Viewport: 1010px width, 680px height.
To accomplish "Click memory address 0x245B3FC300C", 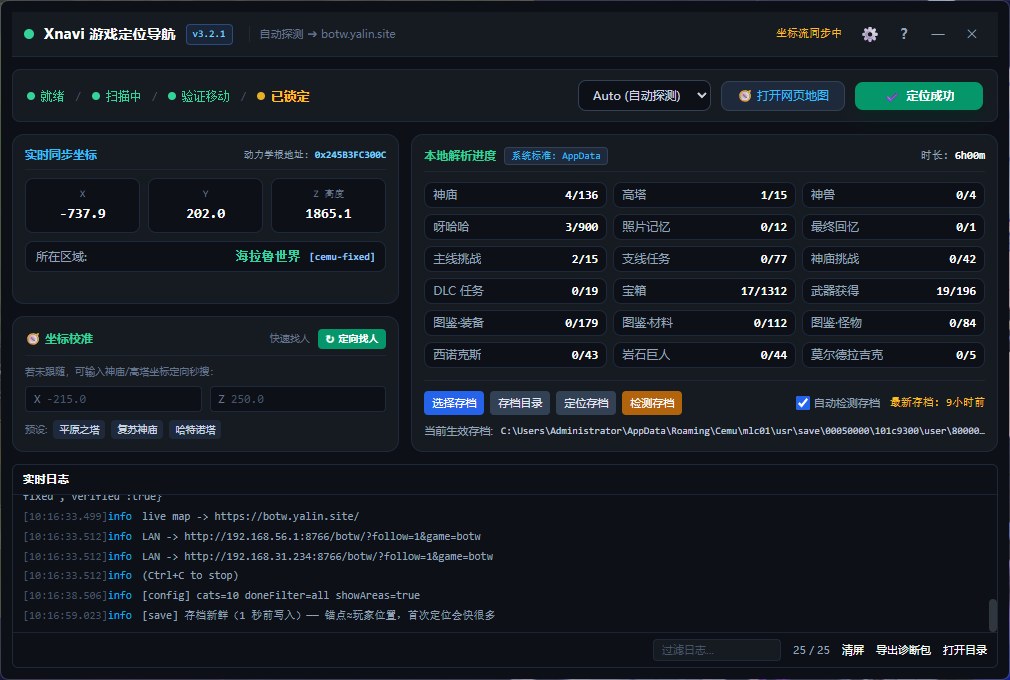I will [x=350, y=155].
